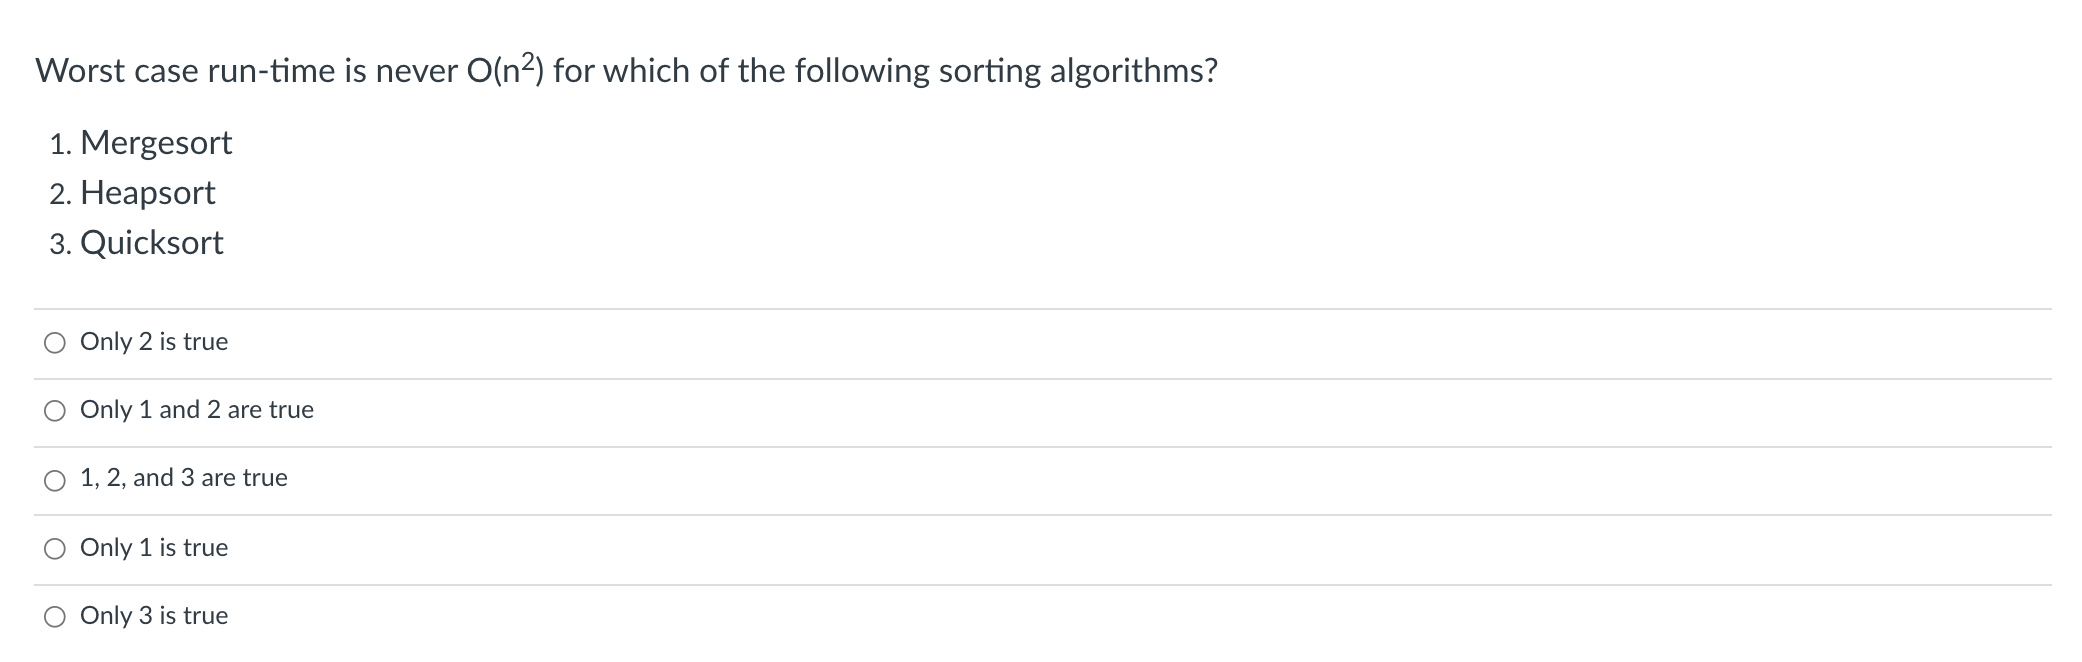
Task: Click the 'Only 1 is true' answer label text
Action: click(x=154, y=548)
